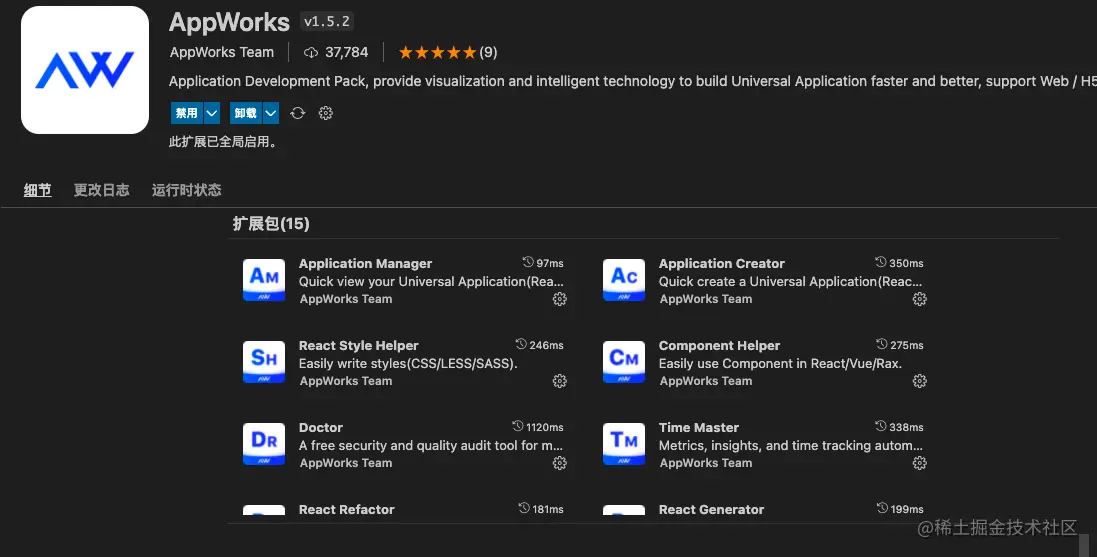Click the Time Master TM icon
1097x557 pixels.
coord(624,444)
